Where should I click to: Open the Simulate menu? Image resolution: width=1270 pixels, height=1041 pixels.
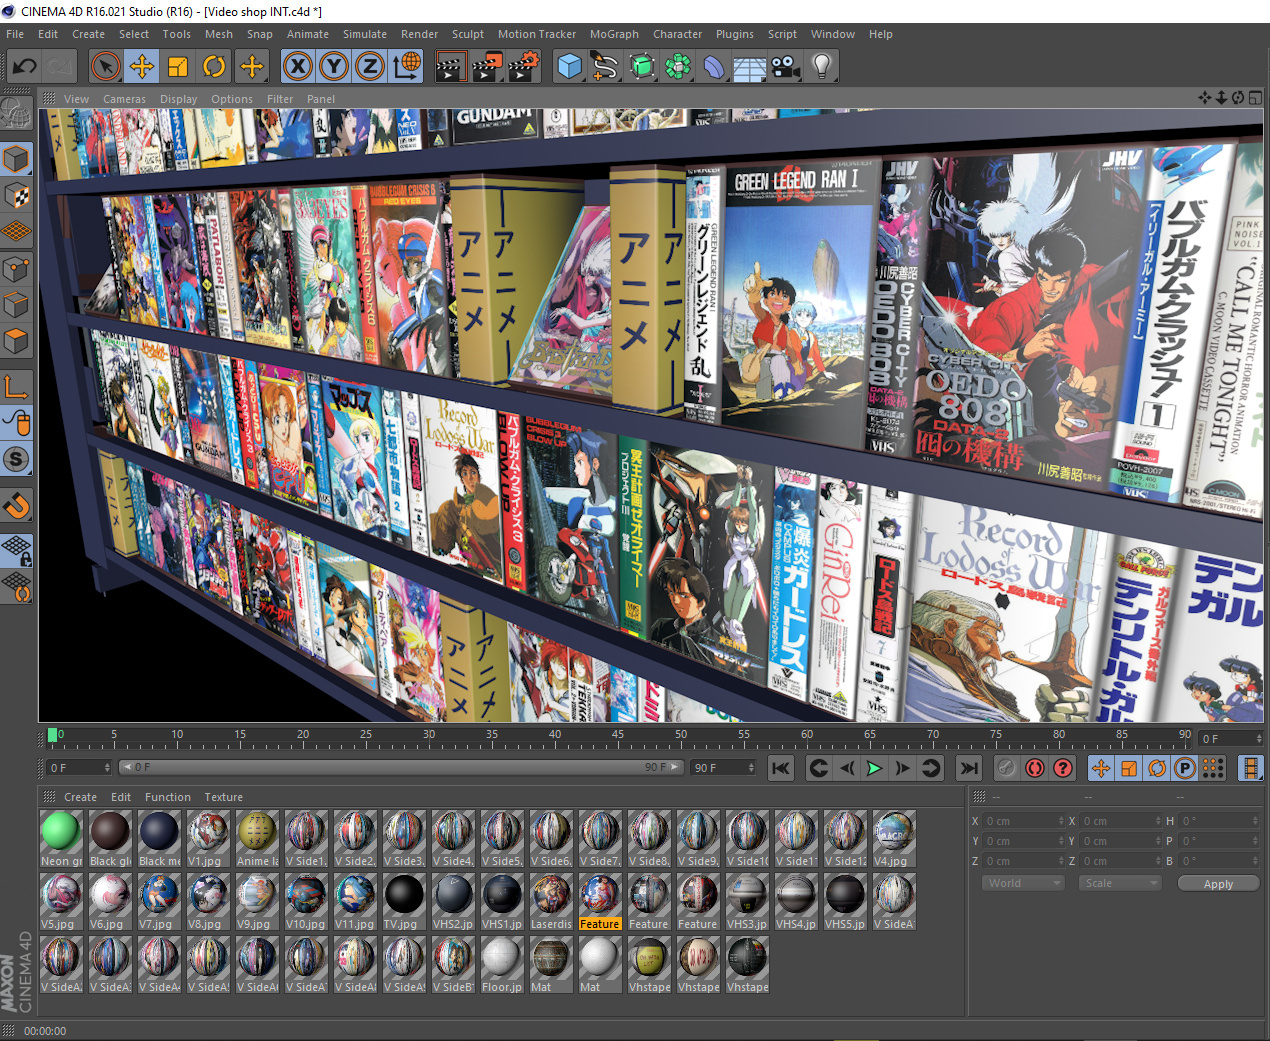pyautogui.click(x=365, y=34)
